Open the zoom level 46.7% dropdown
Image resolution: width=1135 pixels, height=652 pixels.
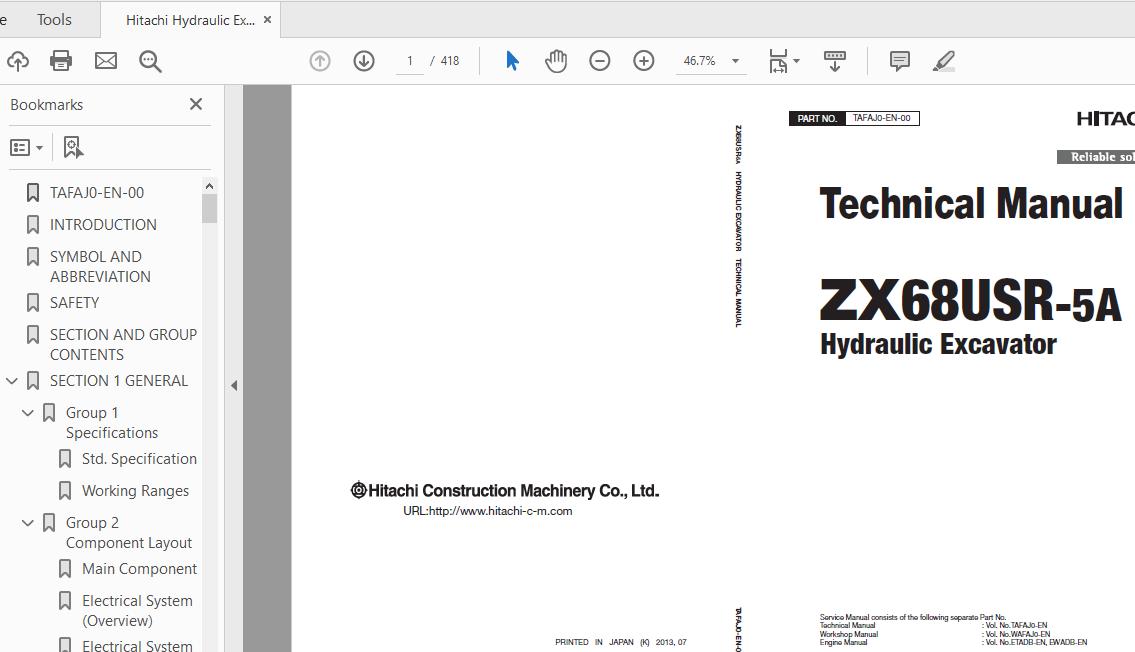(735, 61)
